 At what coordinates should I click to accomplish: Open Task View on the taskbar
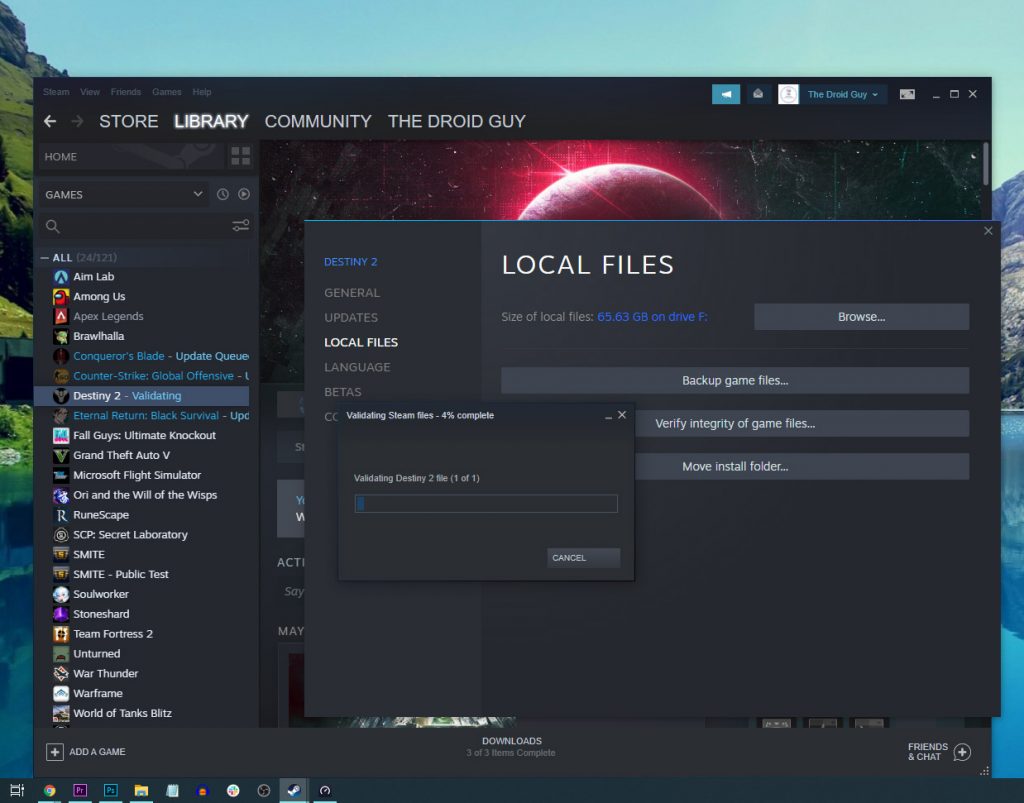[x=17, y=791]
